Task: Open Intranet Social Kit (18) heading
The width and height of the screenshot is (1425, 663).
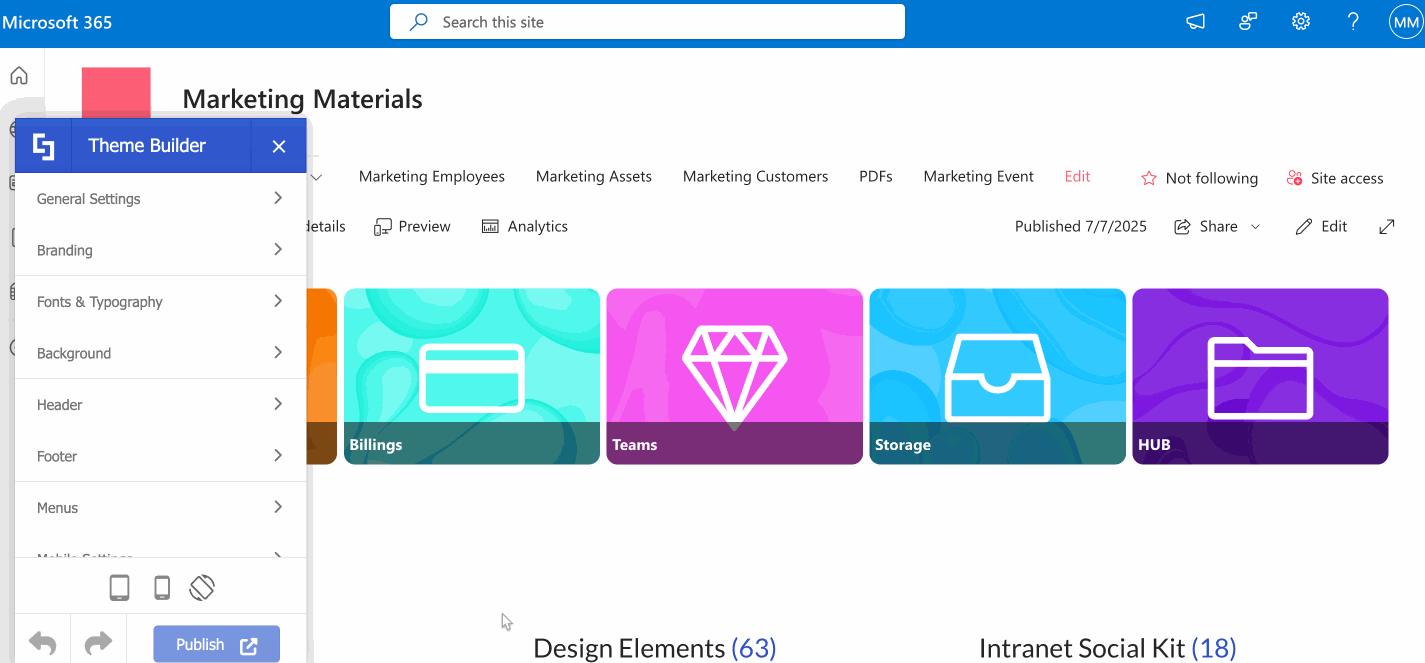Action: pyautogui.click(x=1107, y=648)
